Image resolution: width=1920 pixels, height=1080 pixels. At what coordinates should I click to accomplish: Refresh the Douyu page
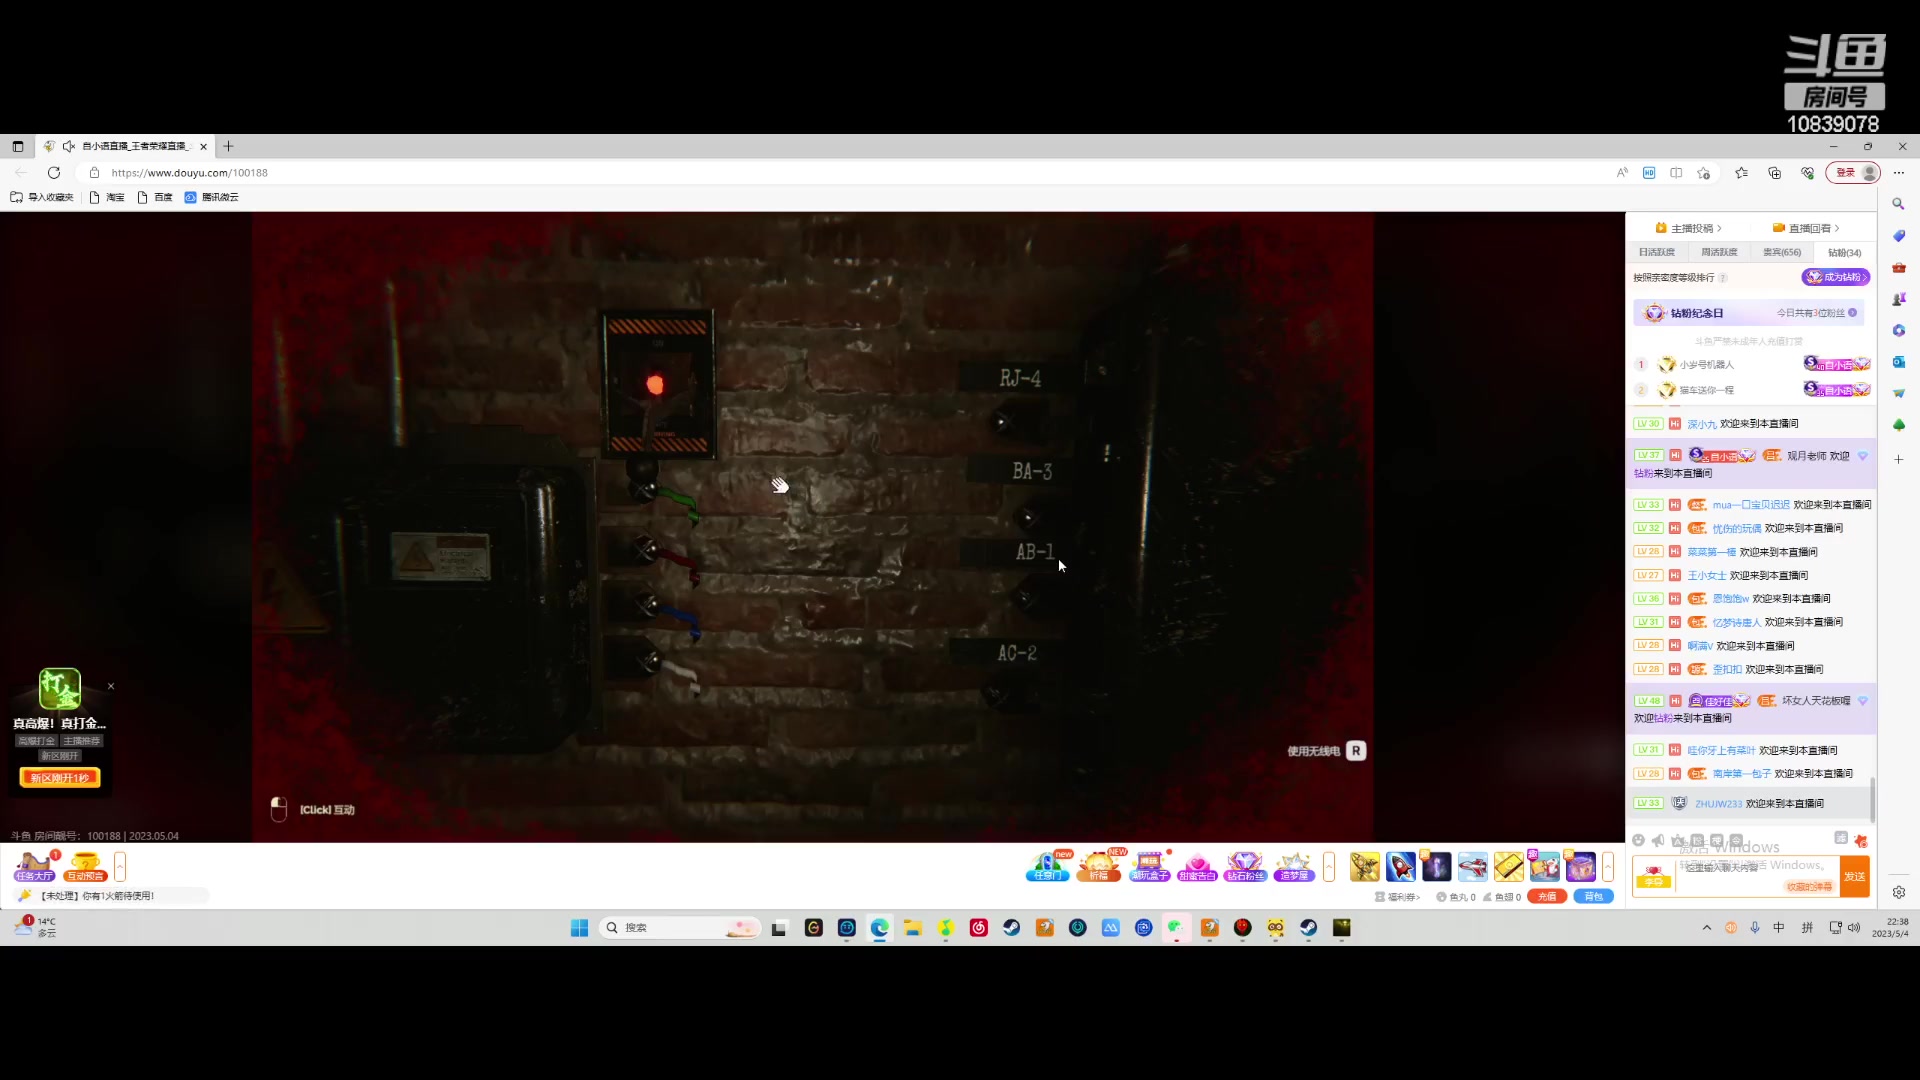[54, 173]
